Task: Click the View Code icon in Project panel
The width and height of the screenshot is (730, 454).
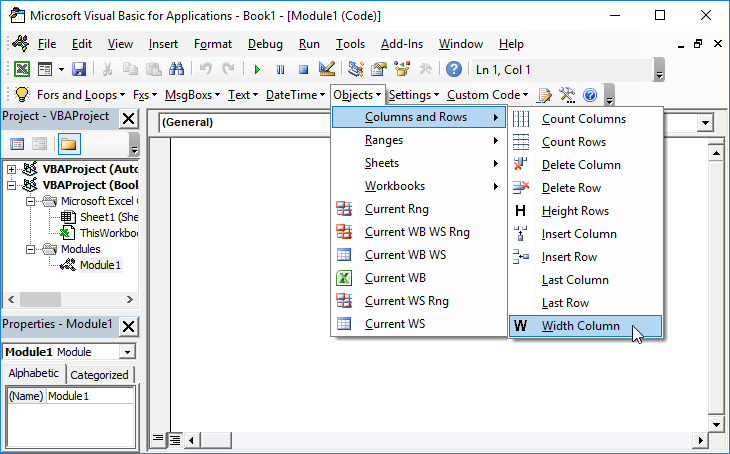Action: (17, 144)
